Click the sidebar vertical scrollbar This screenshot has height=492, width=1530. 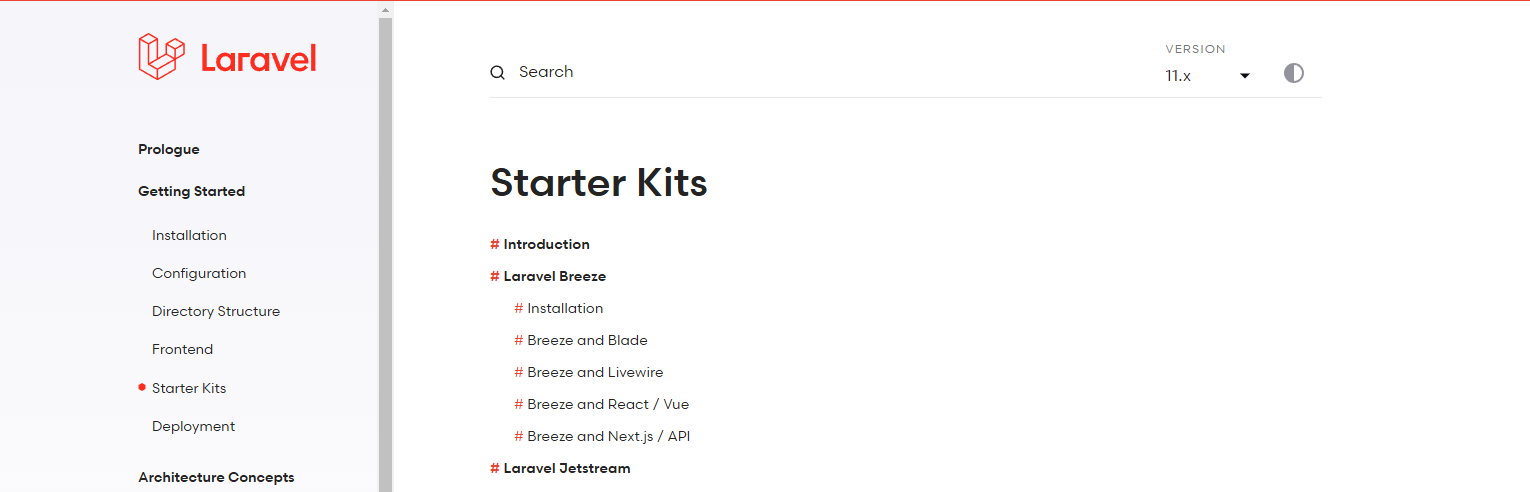(x=385, y=250)
